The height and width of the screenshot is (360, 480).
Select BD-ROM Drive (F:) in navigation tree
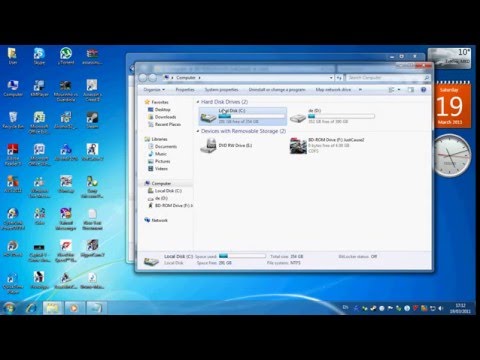pos(170,206)
